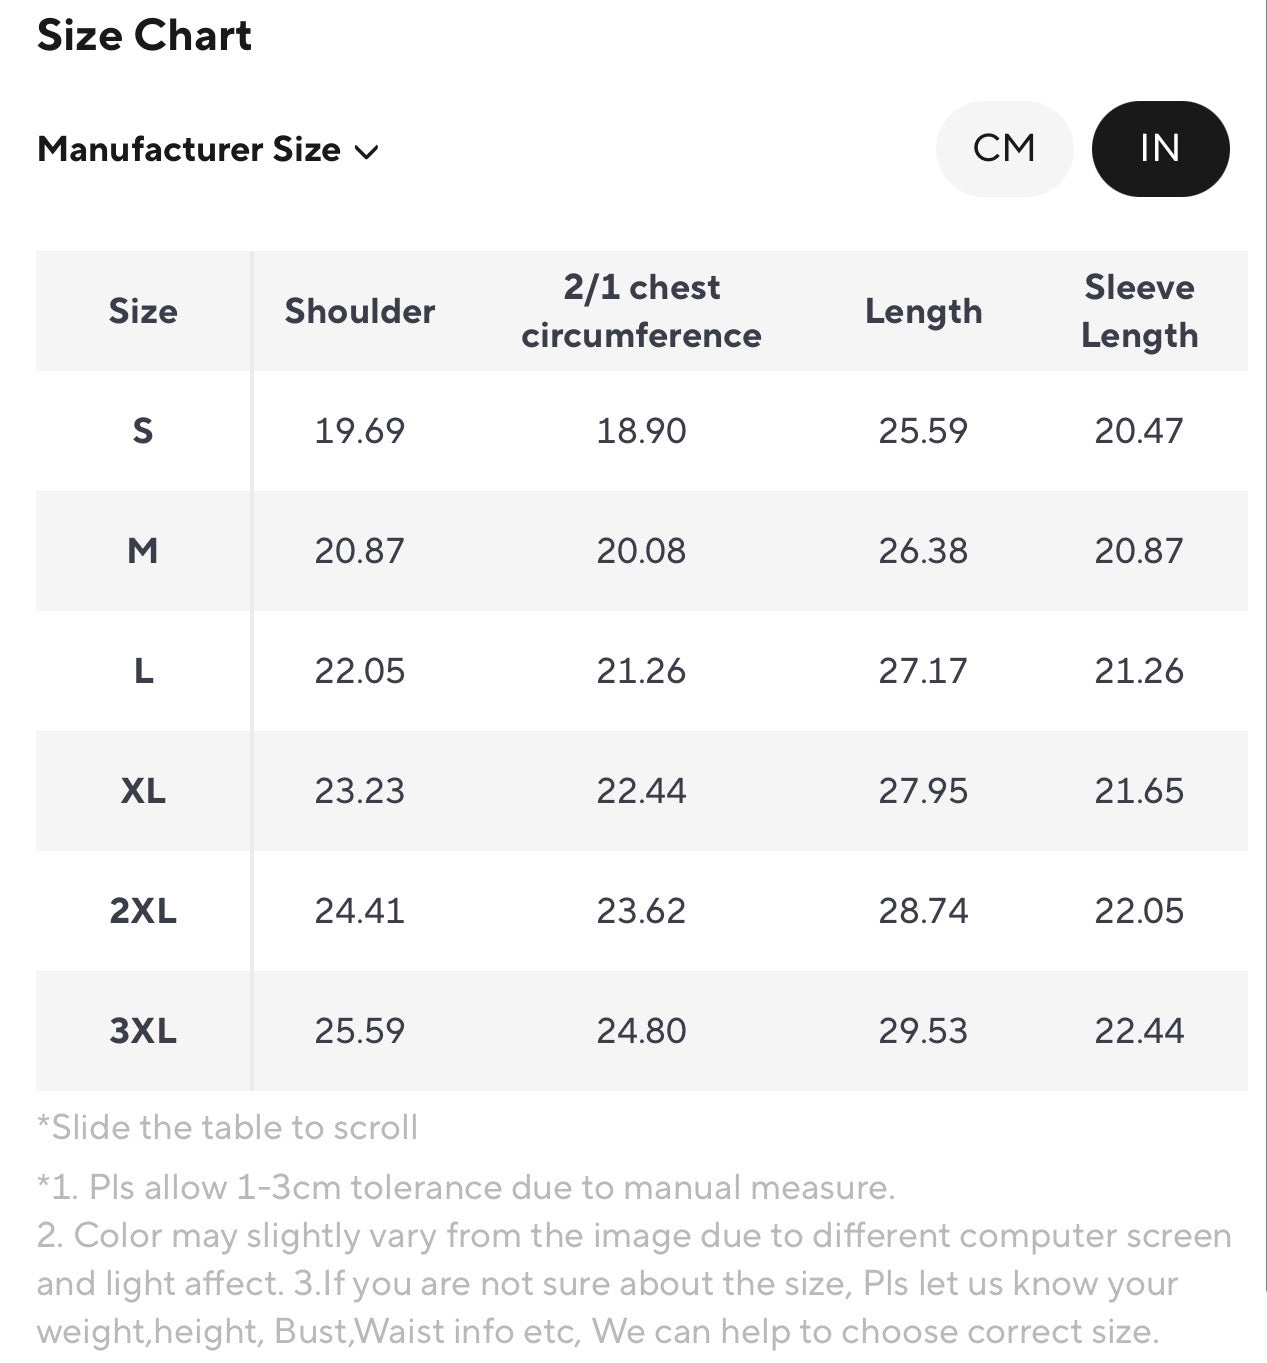1267x1363 pixels.
Task: Select the 3XL size row label
Action: pyautogui.click(x=143, y=1031)
